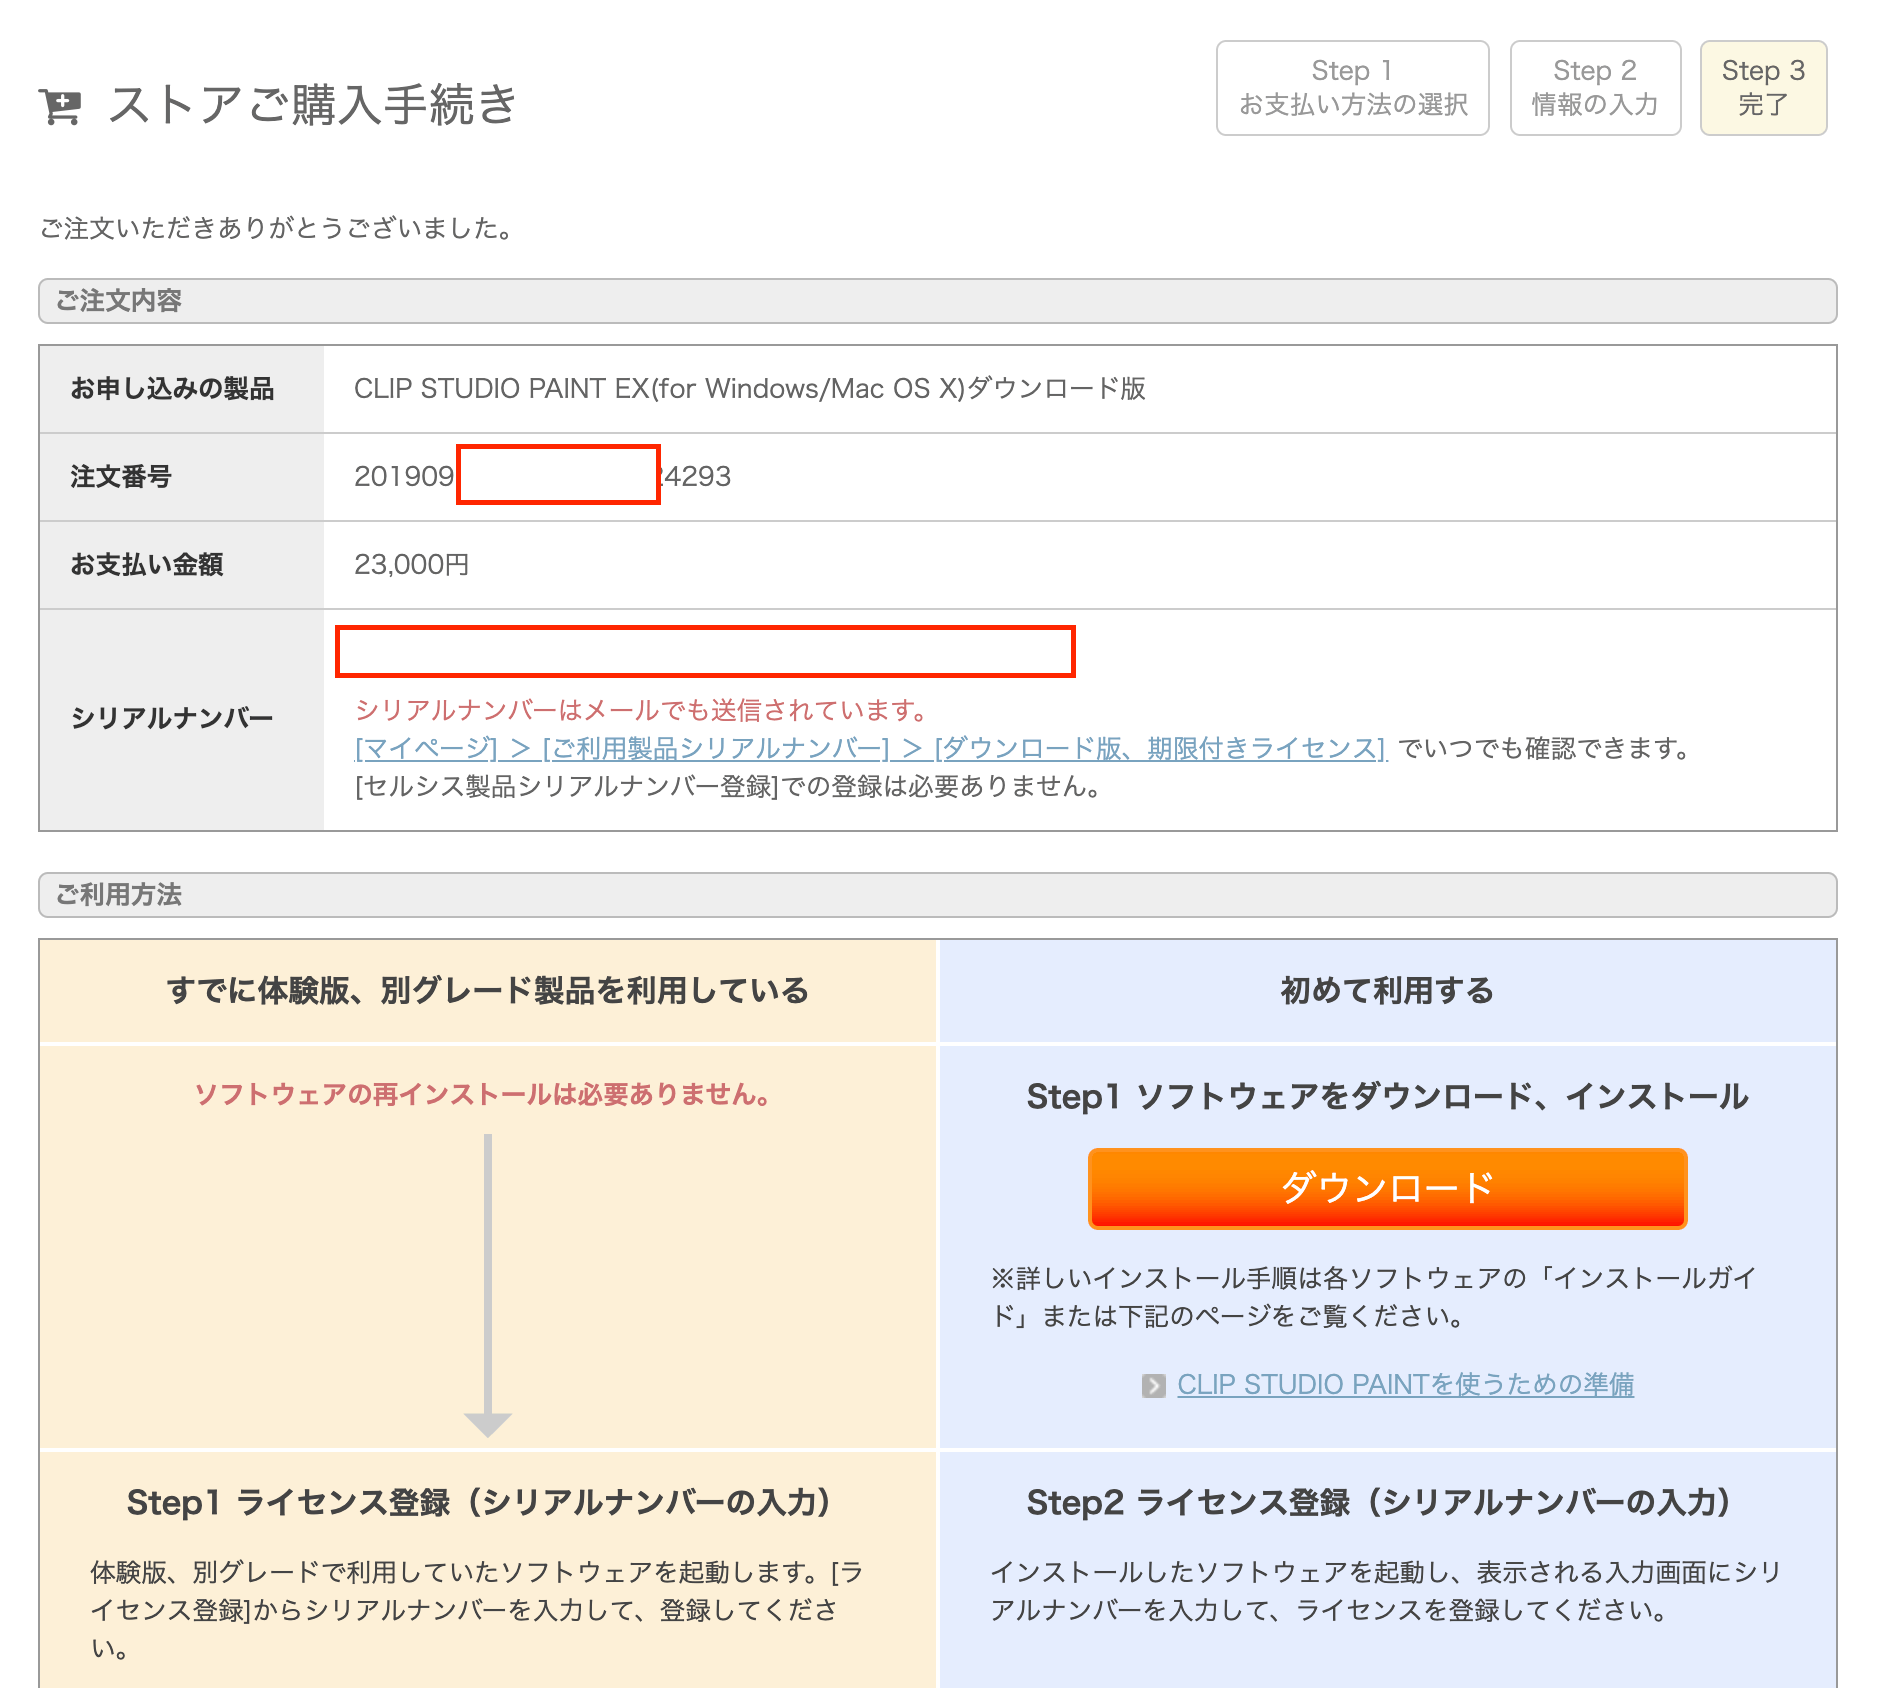Image resolution: width=1892 pixels, height=1688 pixels.
Task: Click the ※詳しいインストール手順 note text
Action: click(x=1373, y=1297)
